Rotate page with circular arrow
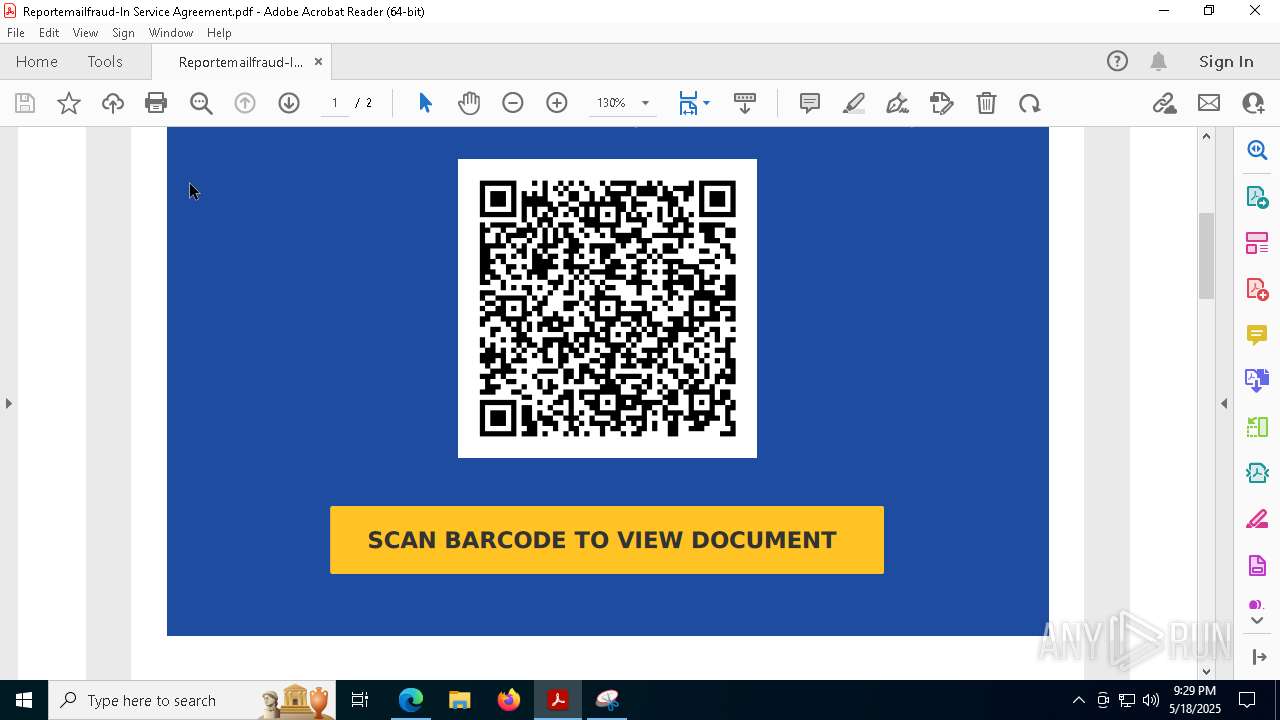1280x720 pixels. tap(1030, 103)
